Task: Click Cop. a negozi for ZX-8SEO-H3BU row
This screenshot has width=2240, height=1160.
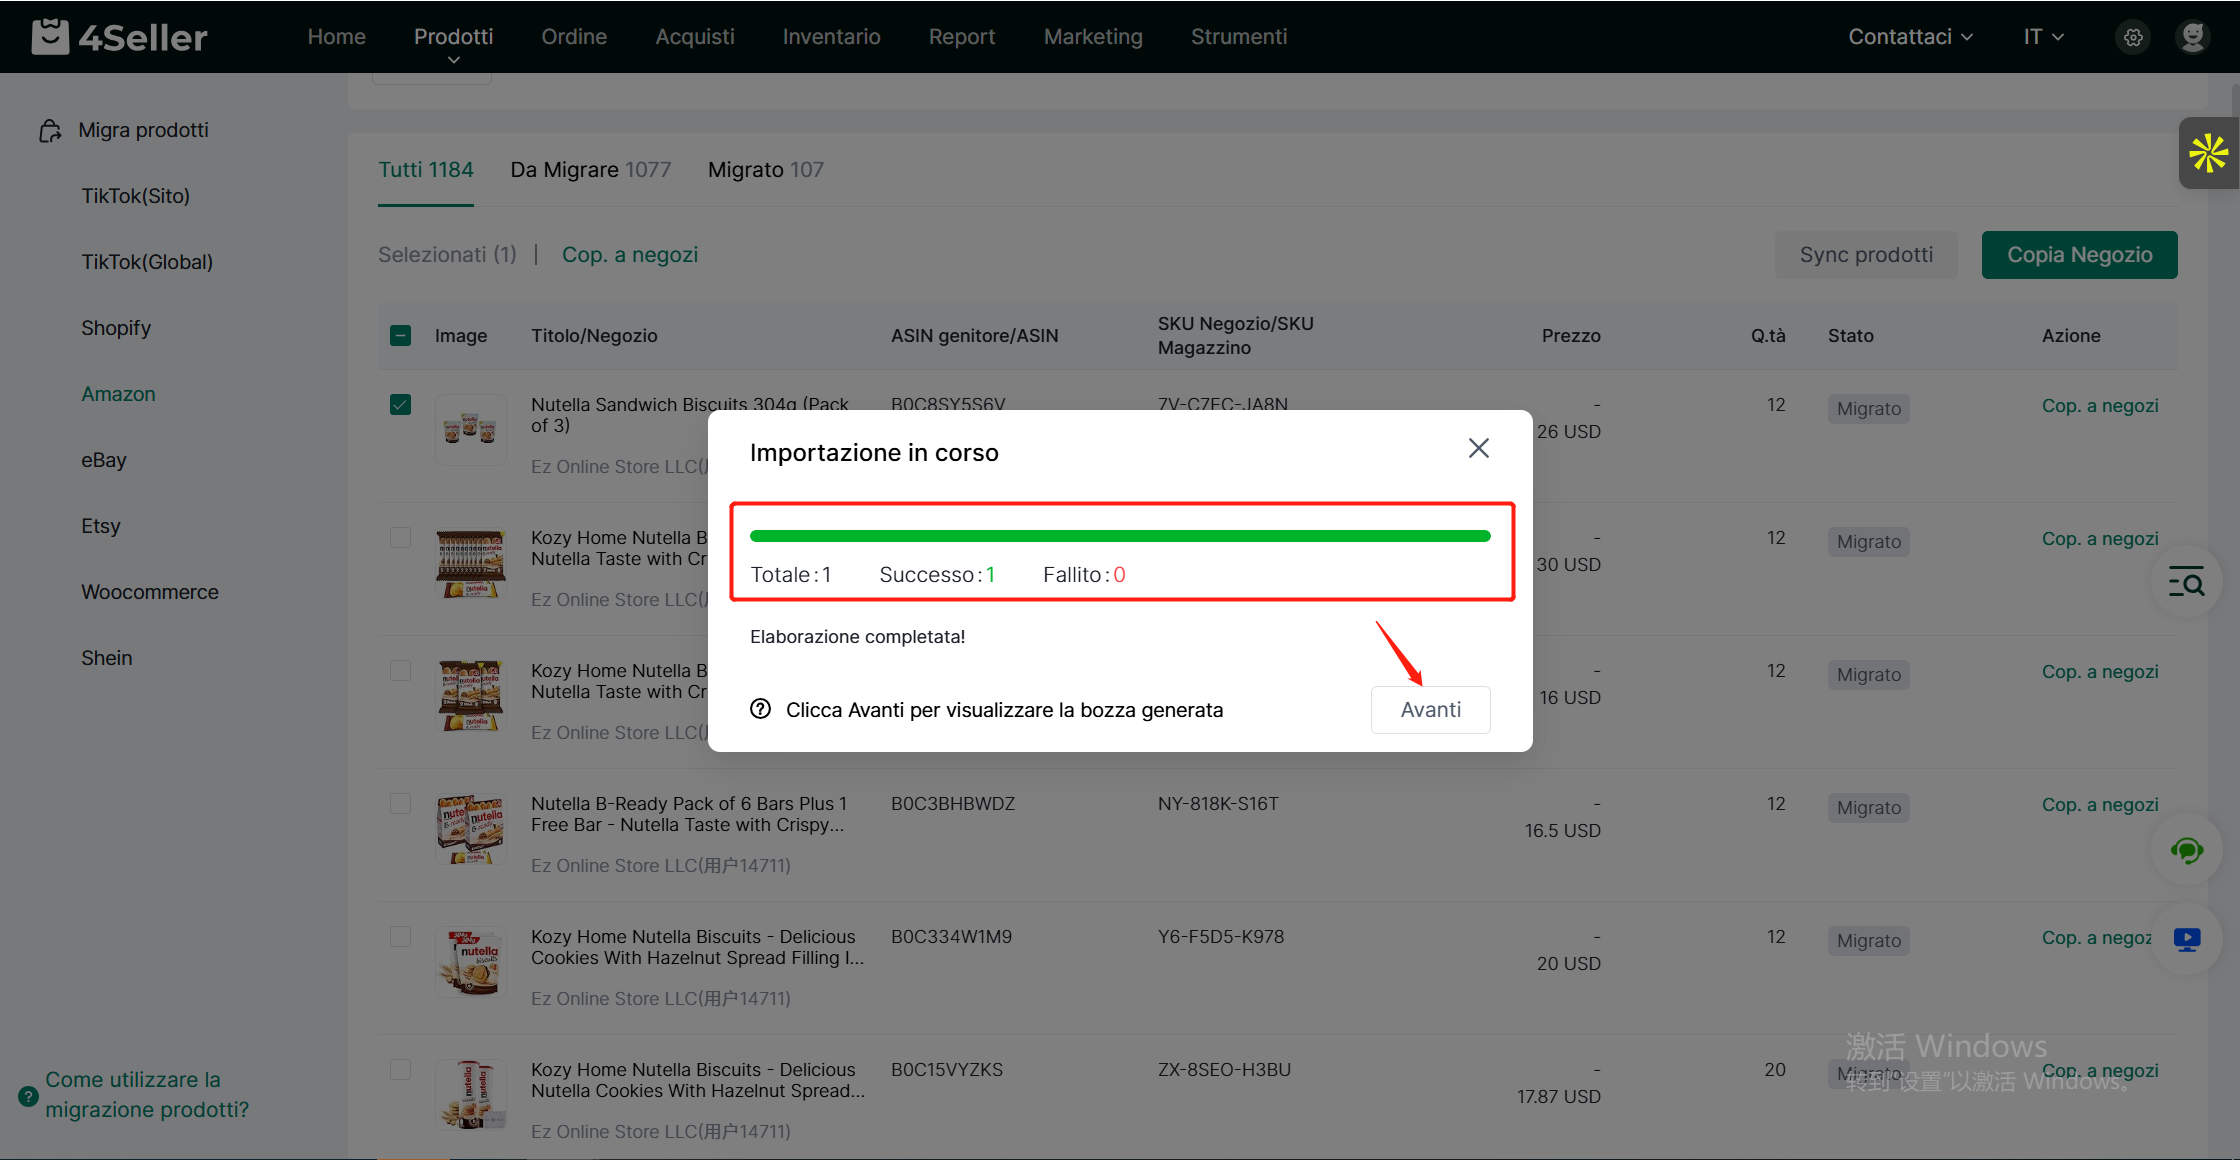Action: (2100, 1070)
